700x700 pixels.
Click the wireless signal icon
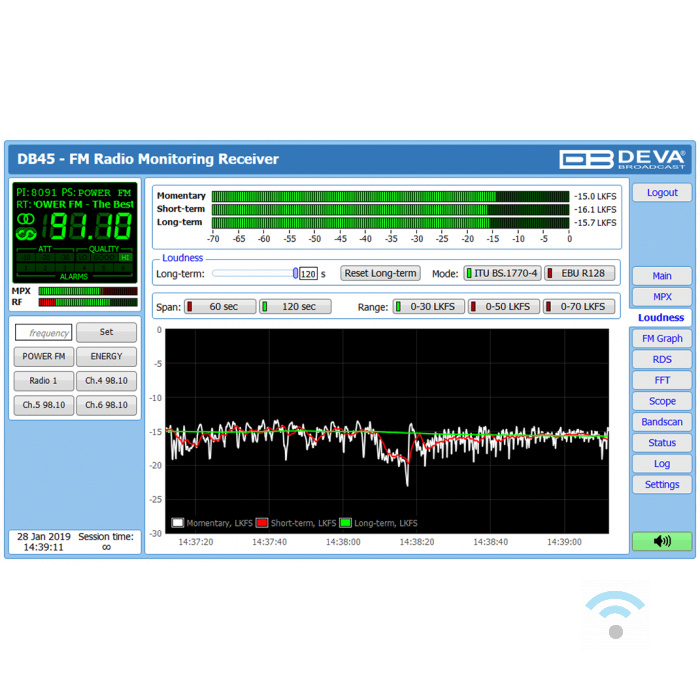tap(615, 614)
